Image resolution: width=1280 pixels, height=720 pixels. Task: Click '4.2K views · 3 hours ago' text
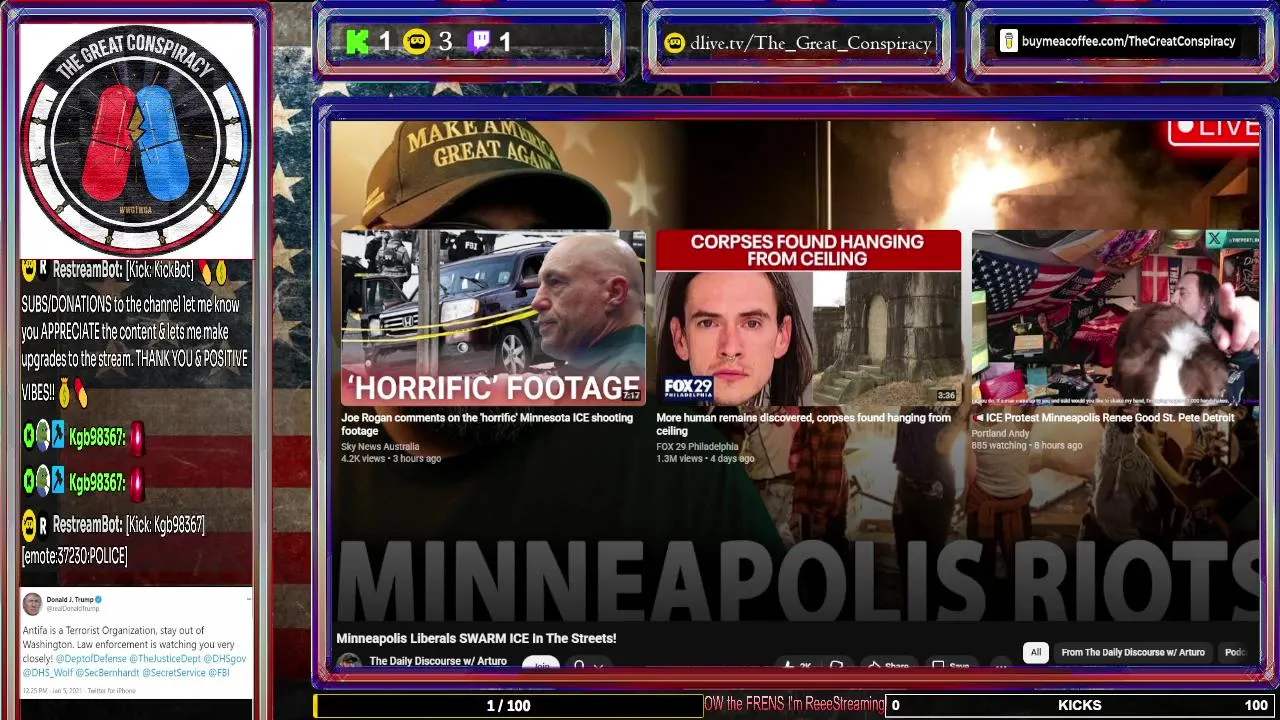[391, 459]
